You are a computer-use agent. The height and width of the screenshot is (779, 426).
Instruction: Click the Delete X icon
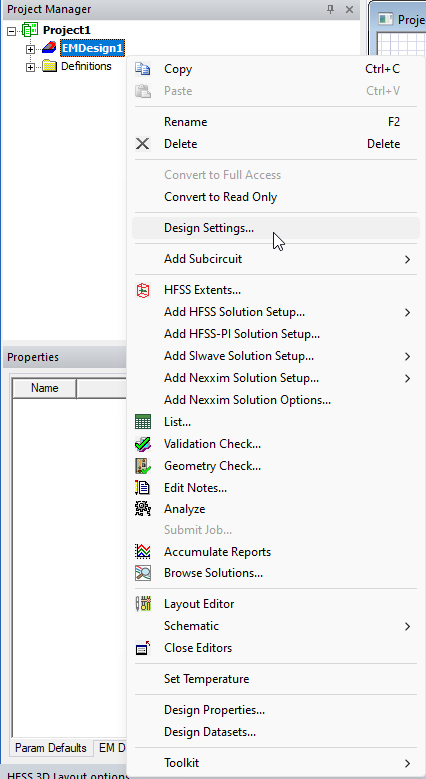pyautogui.click(x=143, y=144)
